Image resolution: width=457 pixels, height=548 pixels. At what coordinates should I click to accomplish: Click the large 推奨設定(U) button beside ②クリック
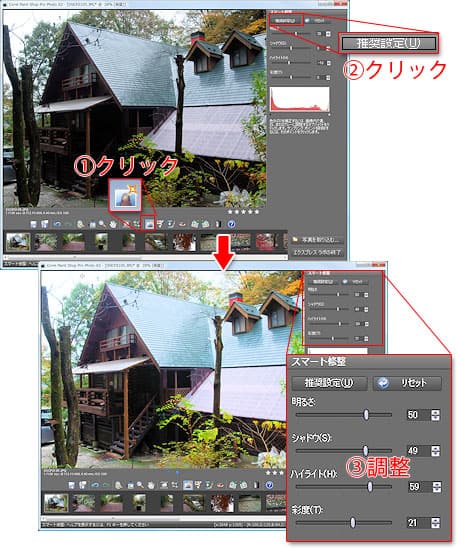pyautogui.click(x=389, y=43)
